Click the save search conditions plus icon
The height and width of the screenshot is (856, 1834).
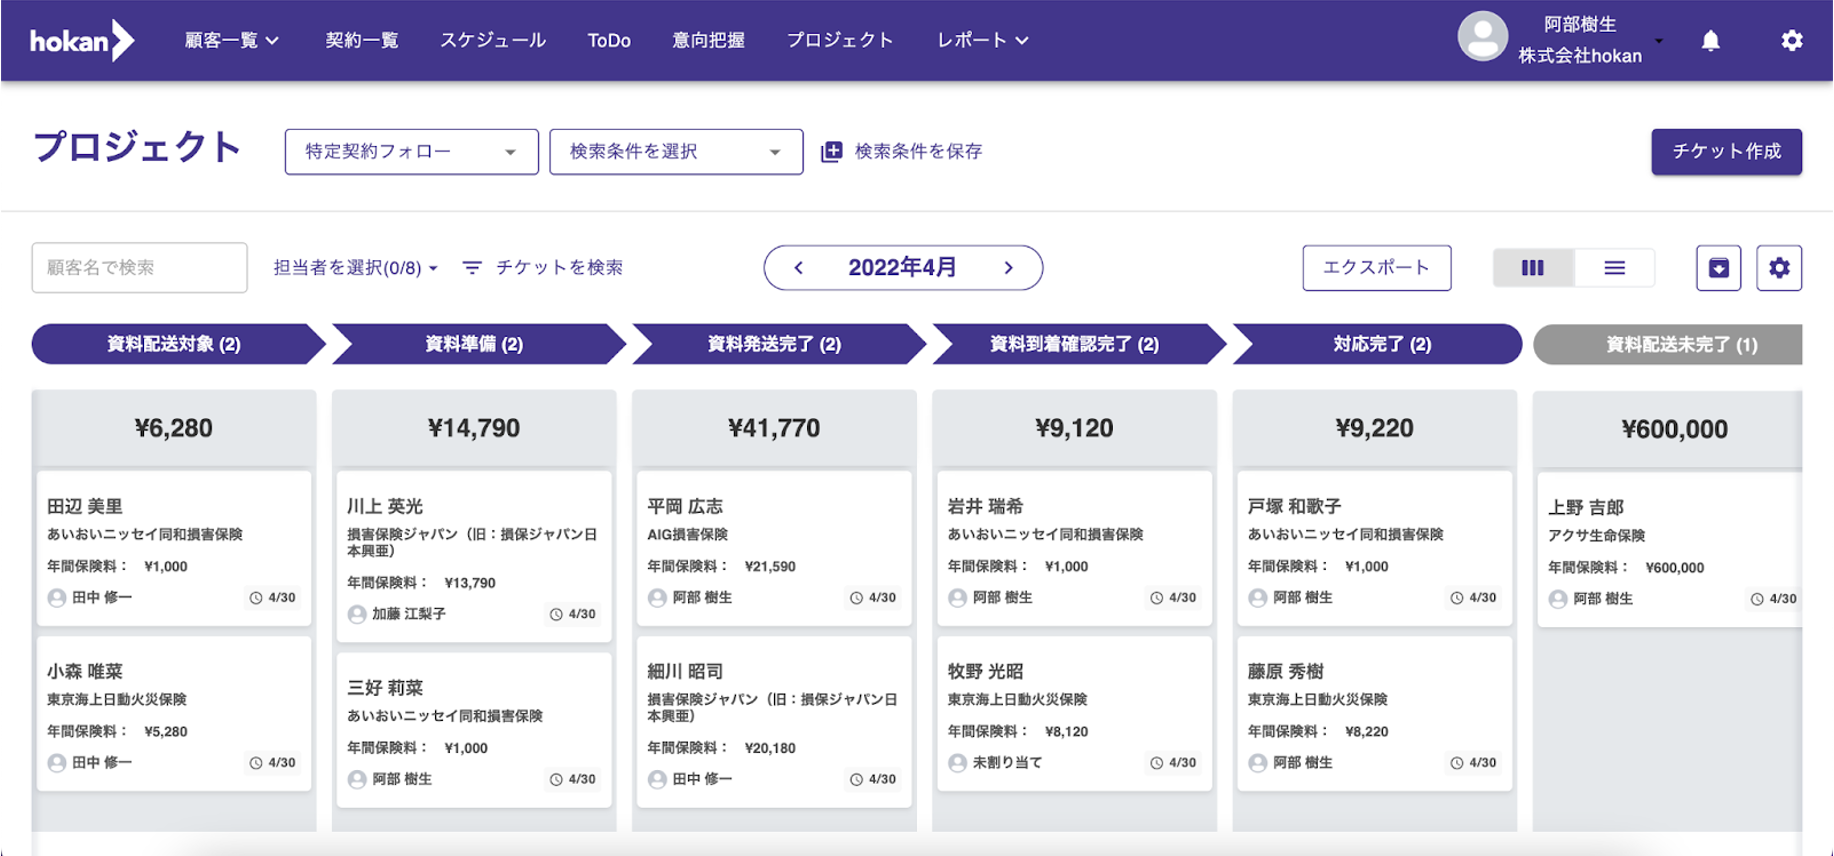(x=831, y=152)
